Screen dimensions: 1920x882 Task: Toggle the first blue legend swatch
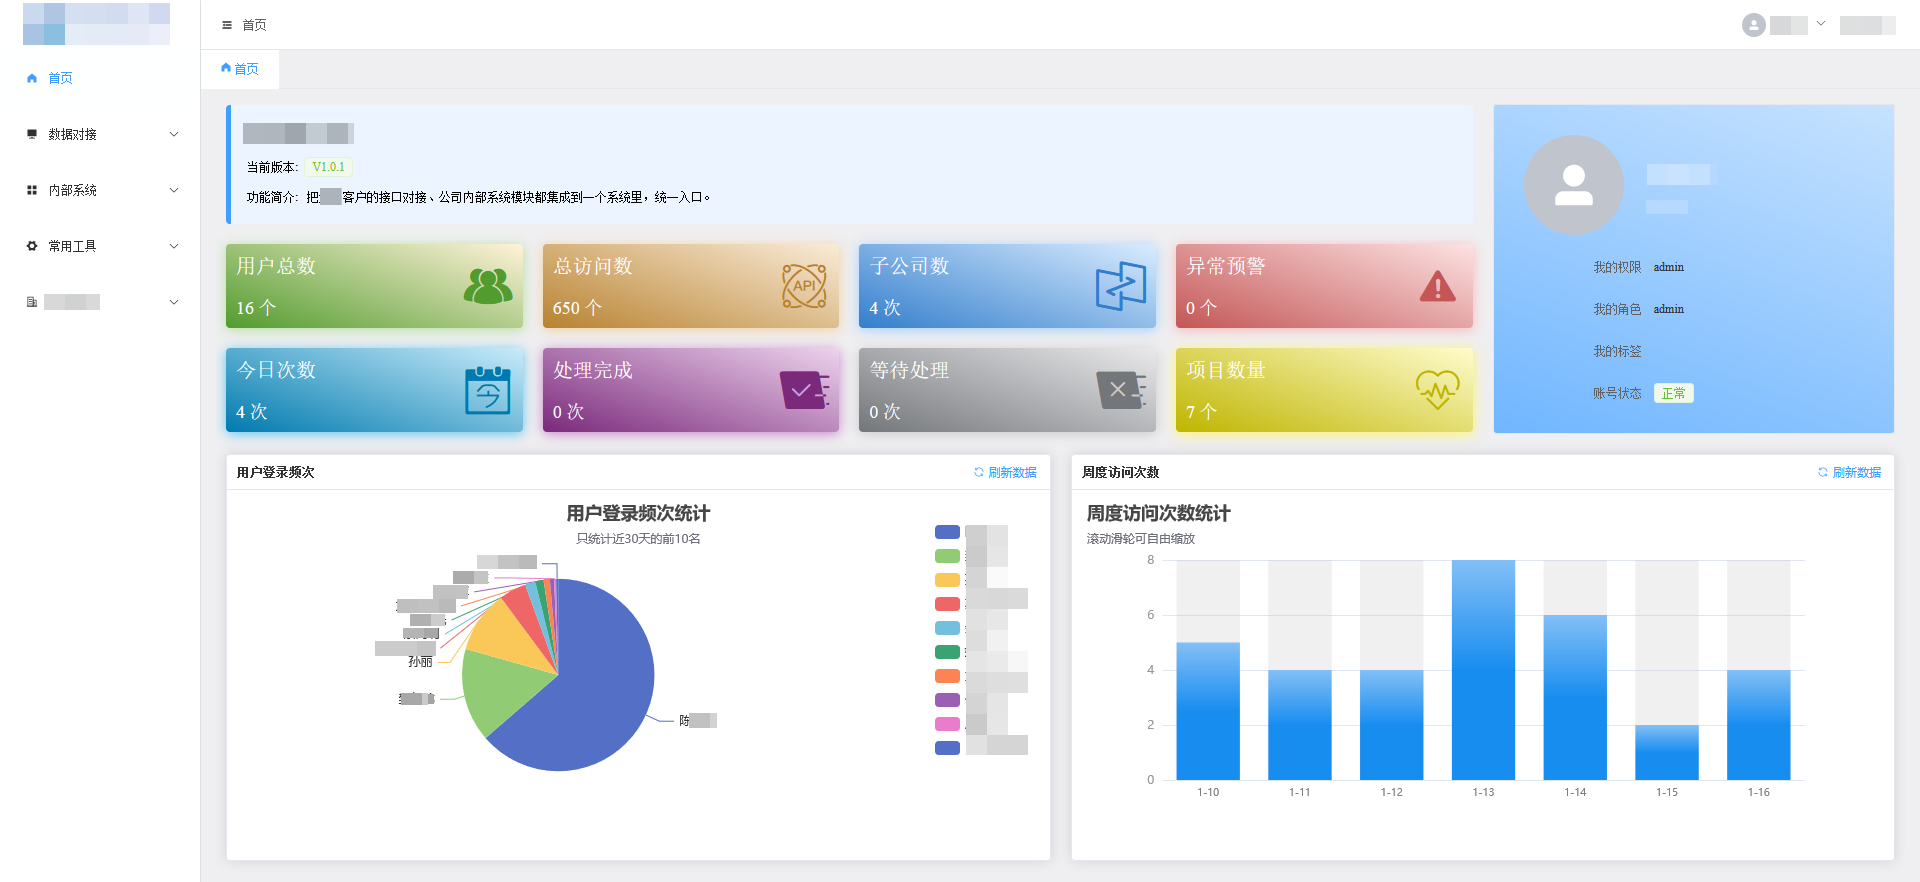click(947, 532)
